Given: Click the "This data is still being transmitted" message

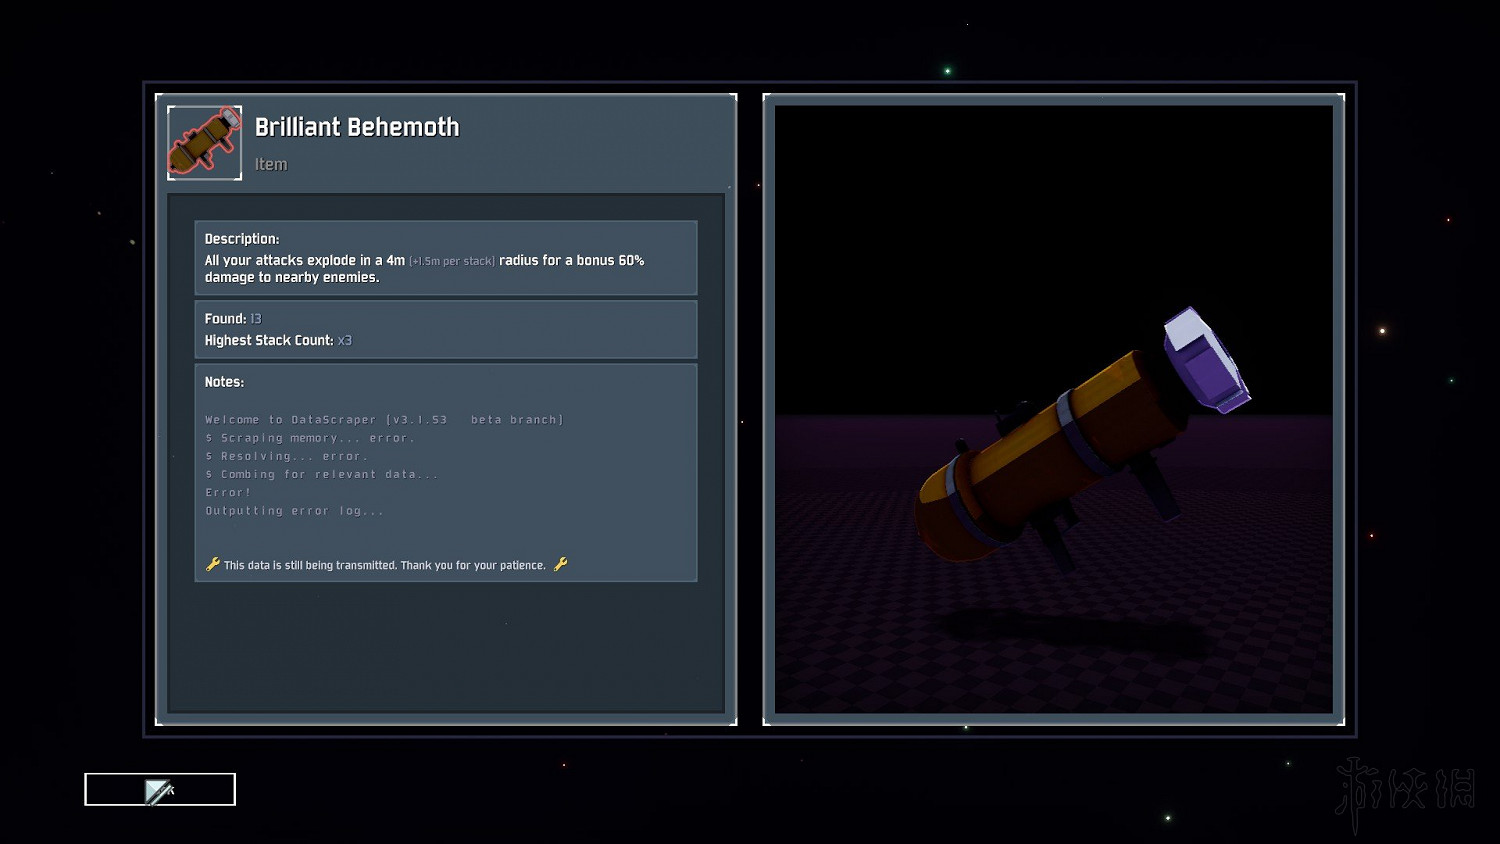Looking at the screenshot, I should pos(384,565).
